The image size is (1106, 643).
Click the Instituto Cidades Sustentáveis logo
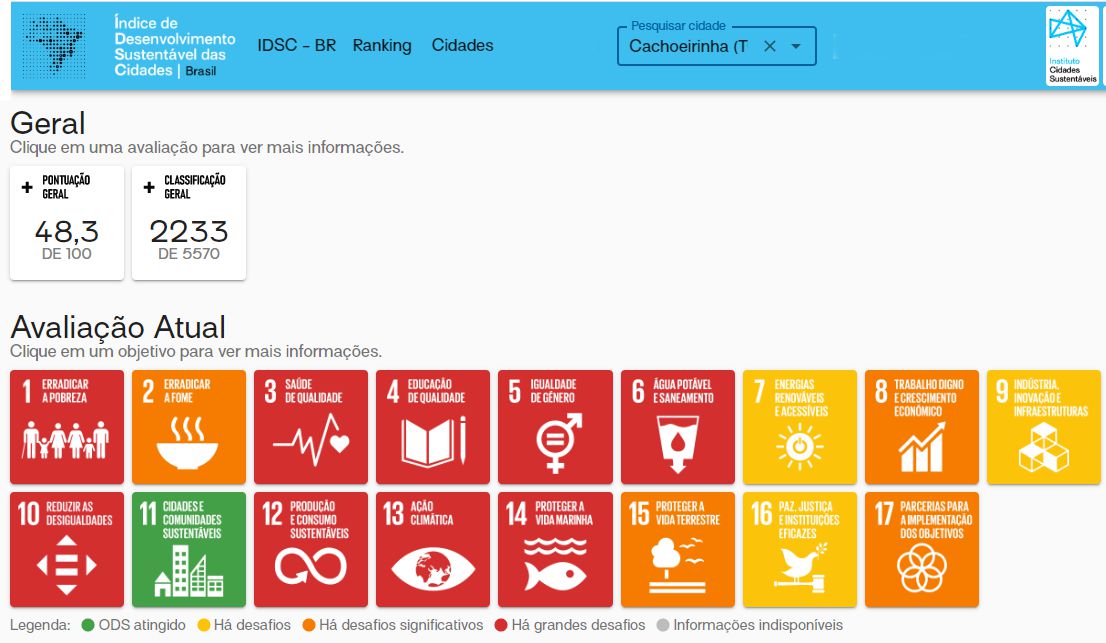click(x=1072, y=46)
